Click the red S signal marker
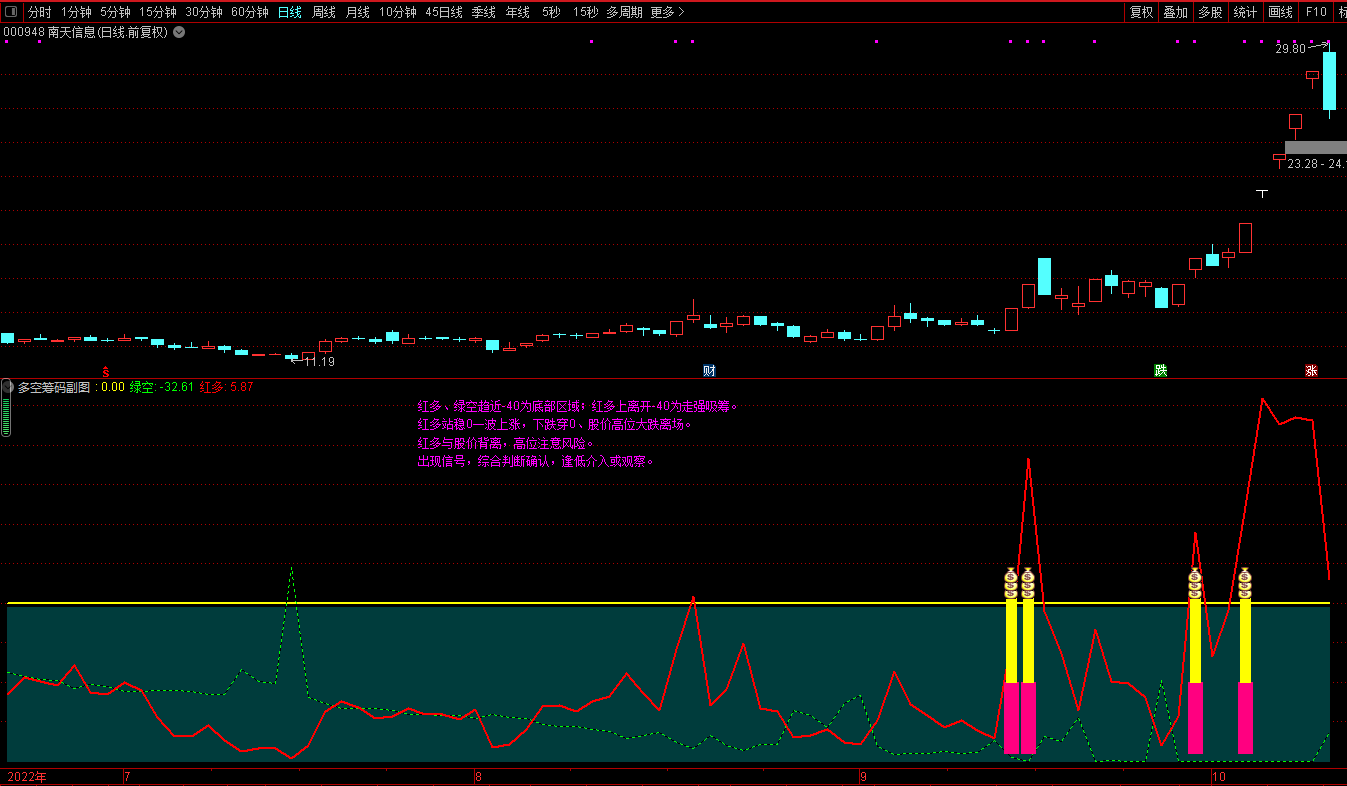This screenshot has width=1347, height=786. (106, 372)
